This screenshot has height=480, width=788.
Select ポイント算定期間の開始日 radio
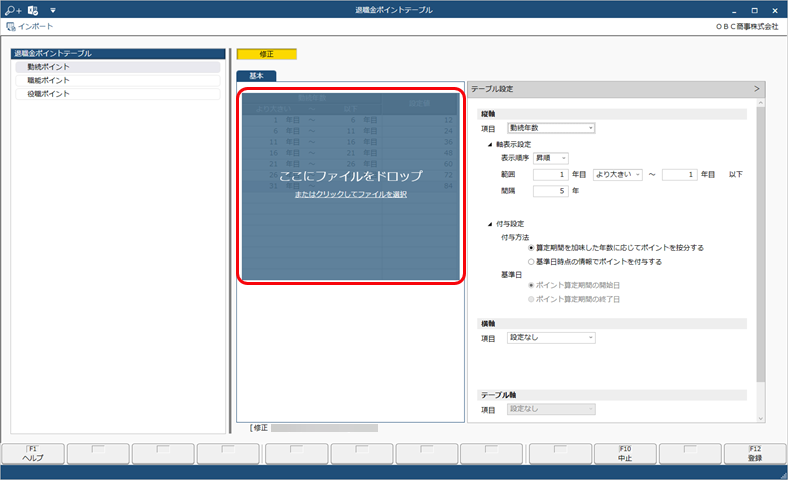pyautogui.click(x=531, y=285)
